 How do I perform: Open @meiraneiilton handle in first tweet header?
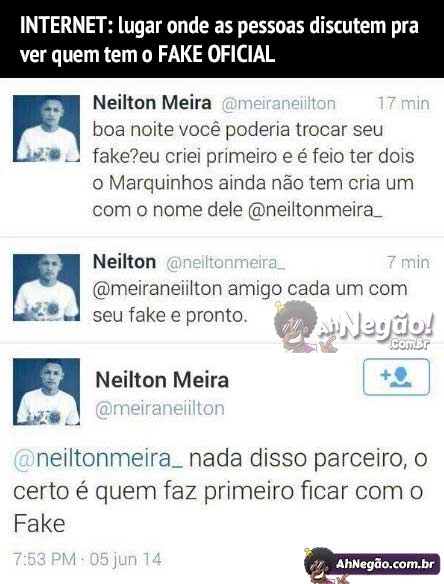[279, 104]
